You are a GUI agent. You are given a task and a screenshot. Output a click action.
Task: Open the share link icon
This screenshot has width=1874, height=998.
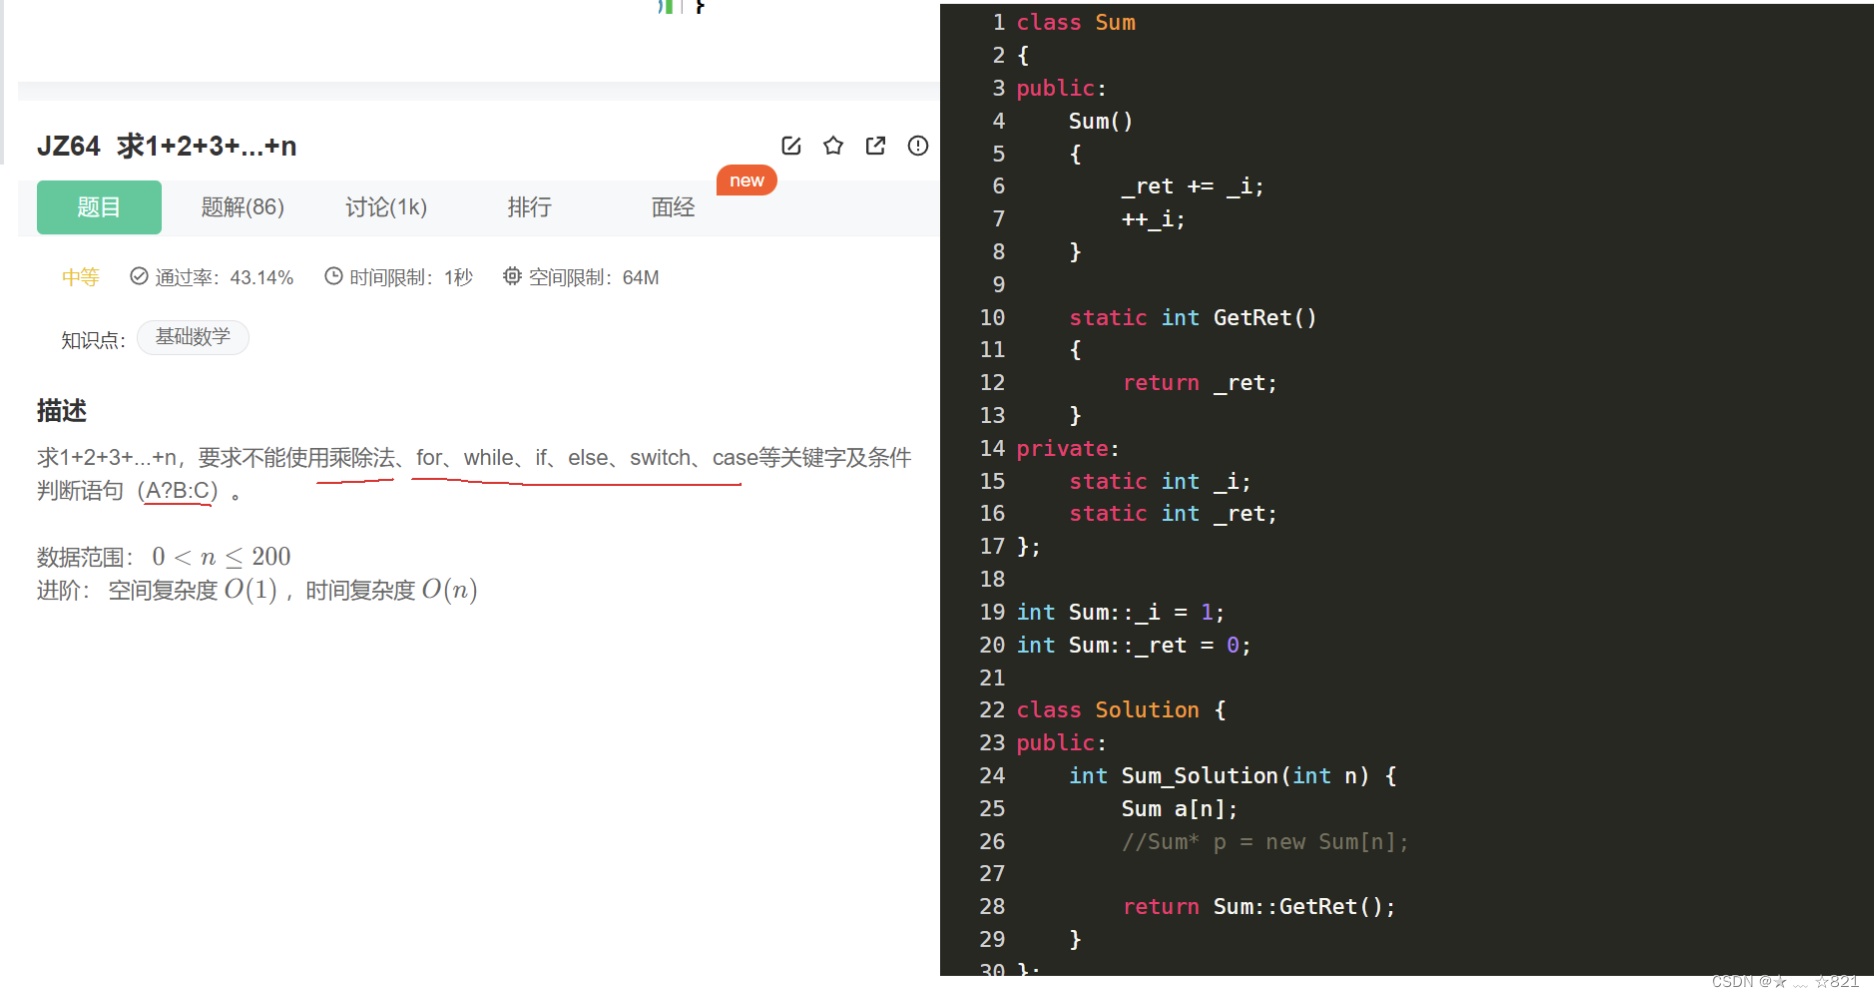(876, 146)
